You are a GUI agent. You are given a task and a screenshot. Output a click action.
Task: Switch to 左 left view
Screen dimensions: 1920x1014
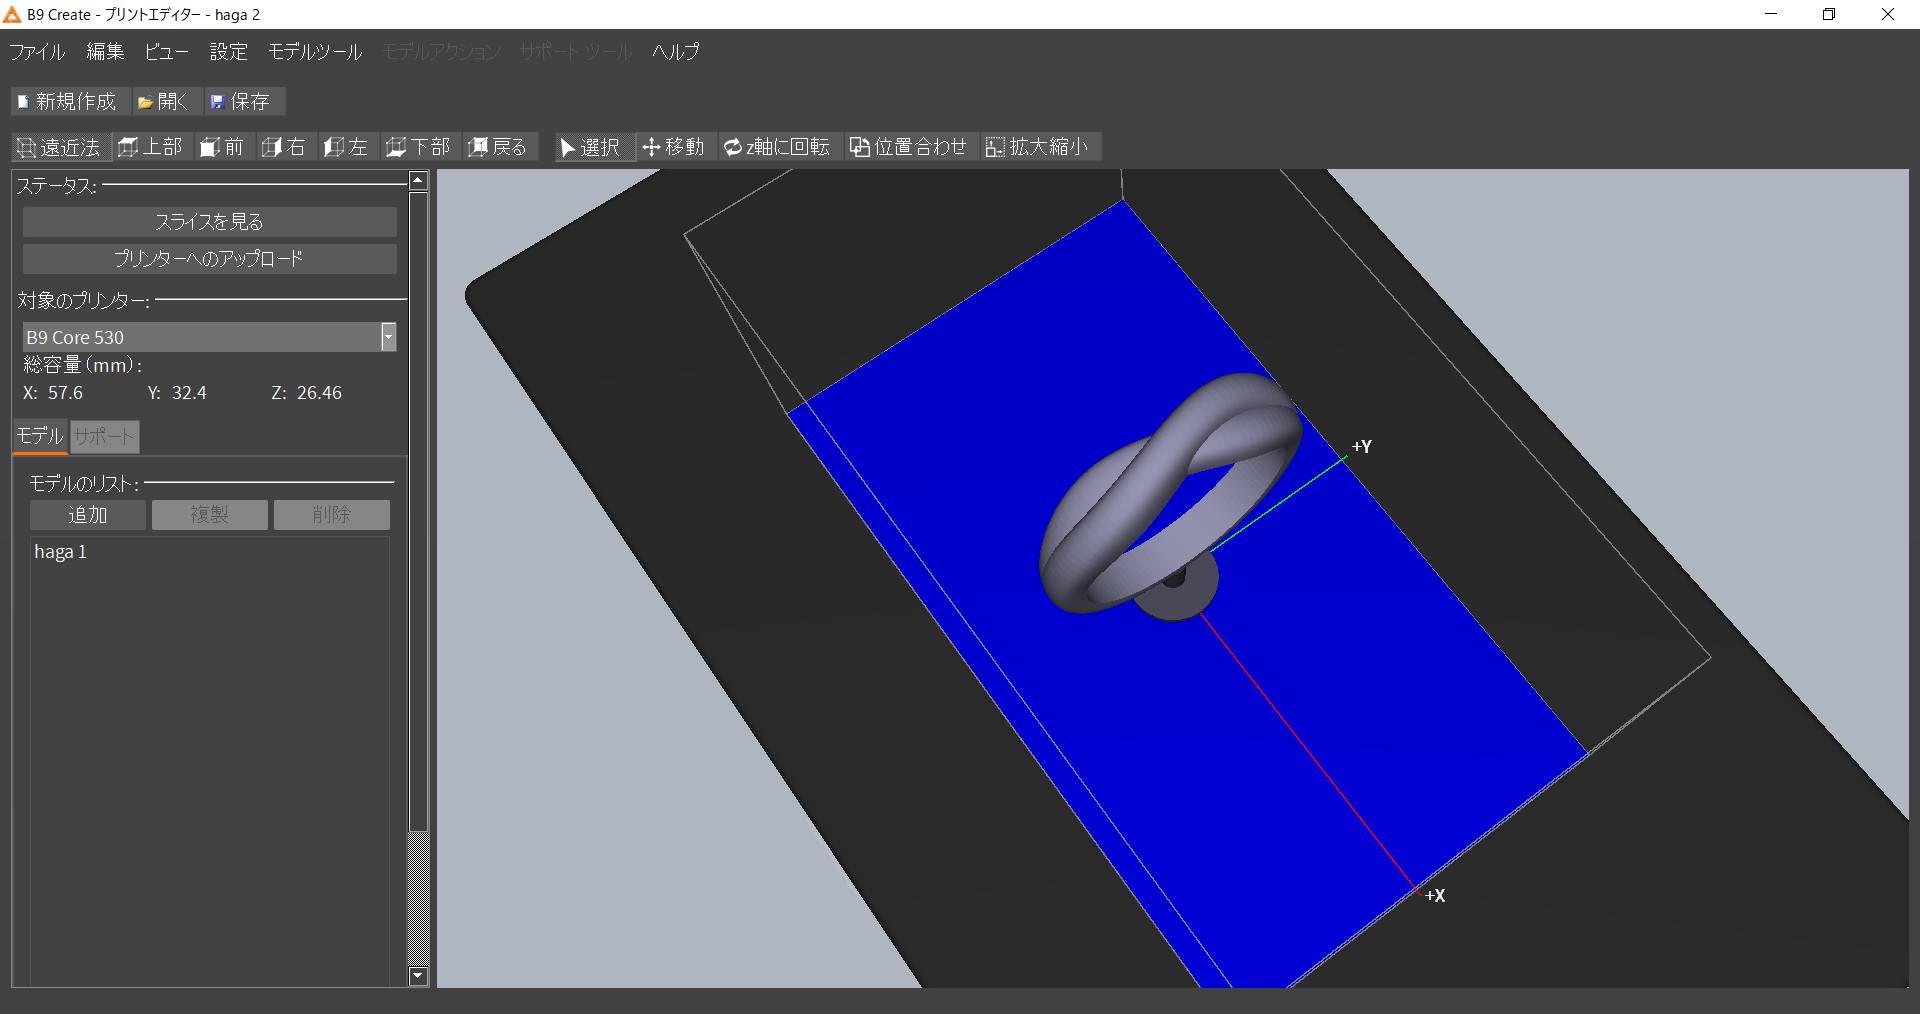click(346, 148)
